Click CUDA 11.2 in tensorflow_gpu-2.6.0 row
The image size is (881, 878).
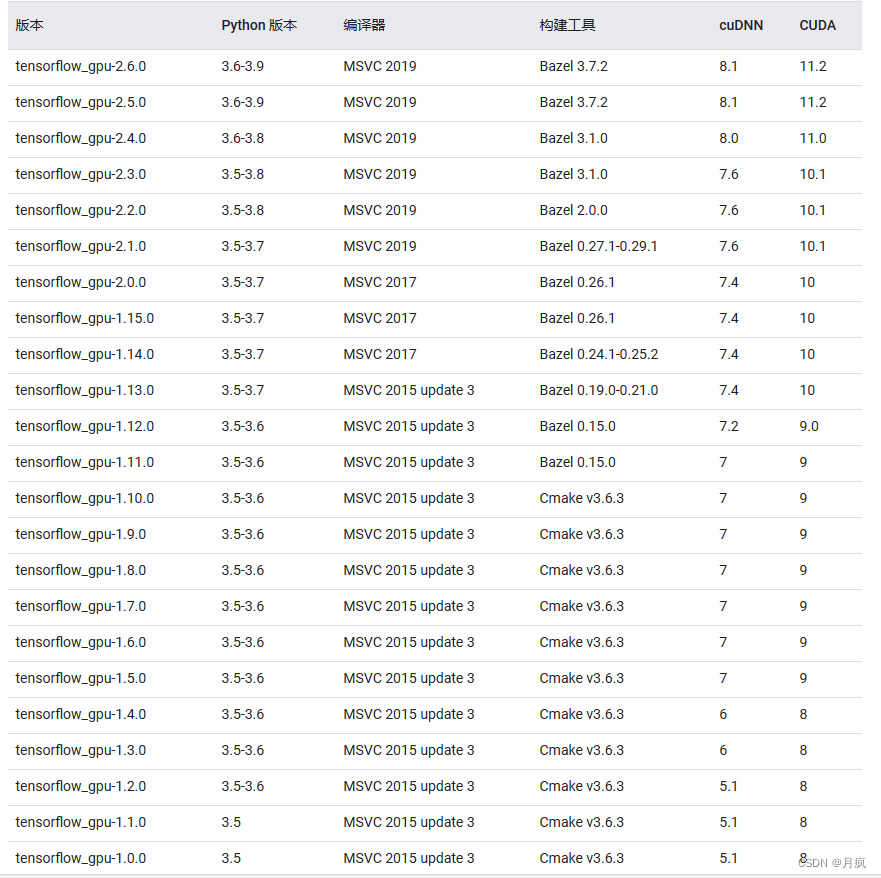(x=813, y=66)
